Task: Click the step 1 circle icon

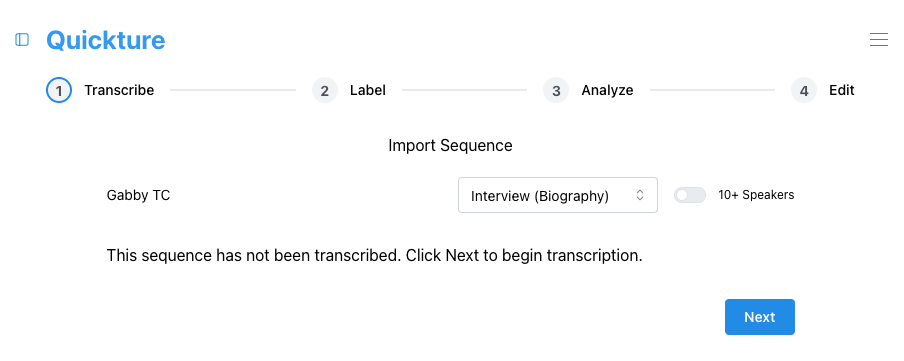Action: point(59,91)
